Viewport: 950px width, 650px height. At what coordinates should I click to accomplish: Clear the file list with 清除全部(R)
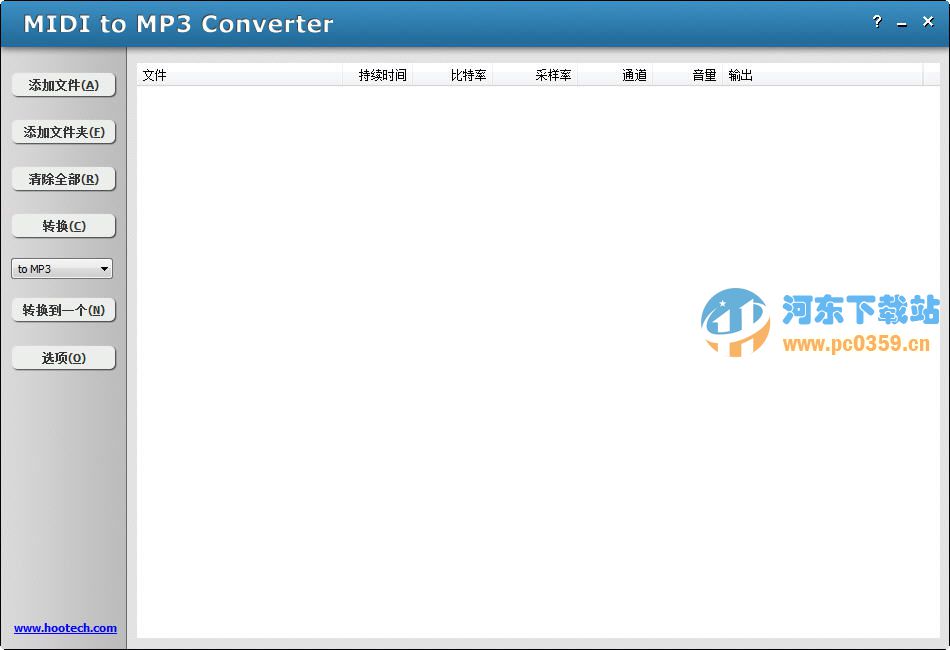pyautogui.click(x=63, y=178)
